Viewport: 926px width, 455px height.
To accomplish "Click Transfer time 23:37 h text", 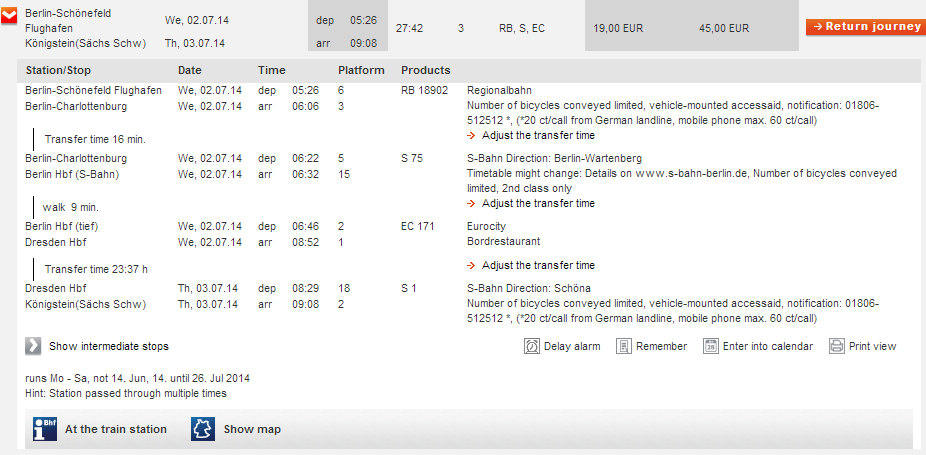I will point(96,269).
